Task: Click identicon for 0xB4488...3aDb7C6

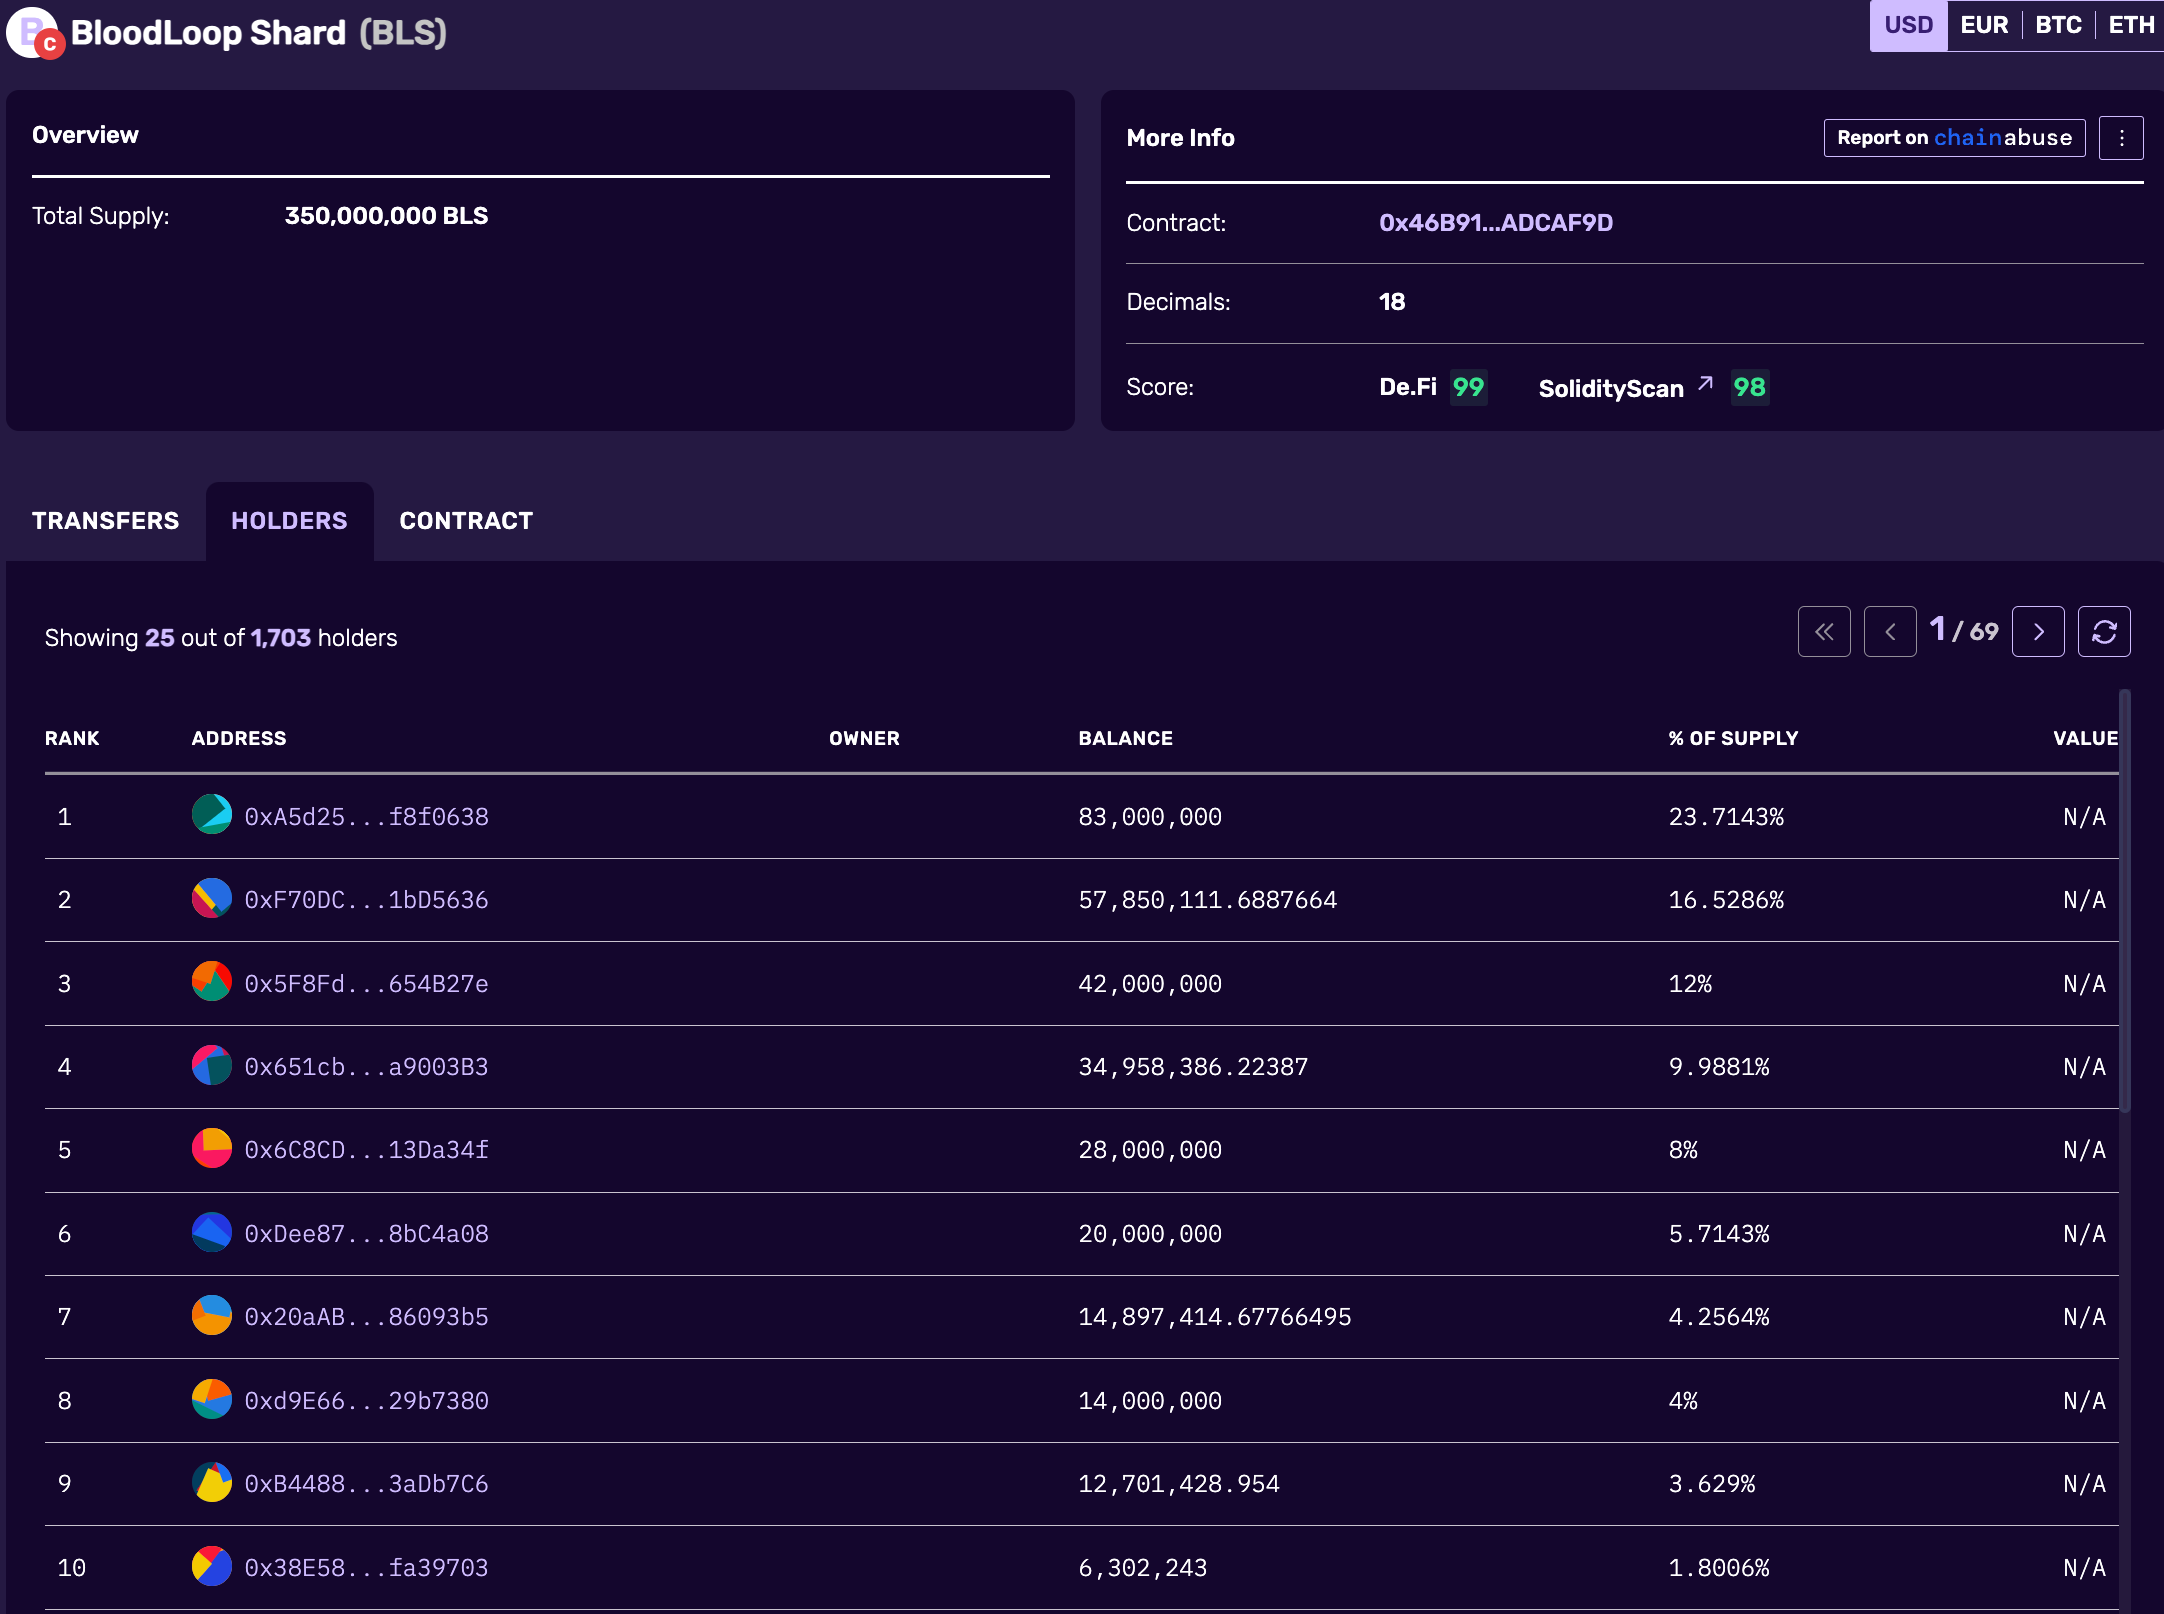Action: point(212,1482)
